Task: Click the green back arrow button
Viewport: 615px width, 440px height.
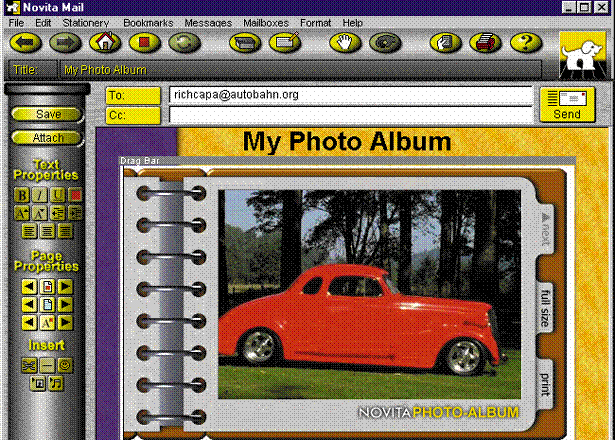Action: [x=25, y=43]
